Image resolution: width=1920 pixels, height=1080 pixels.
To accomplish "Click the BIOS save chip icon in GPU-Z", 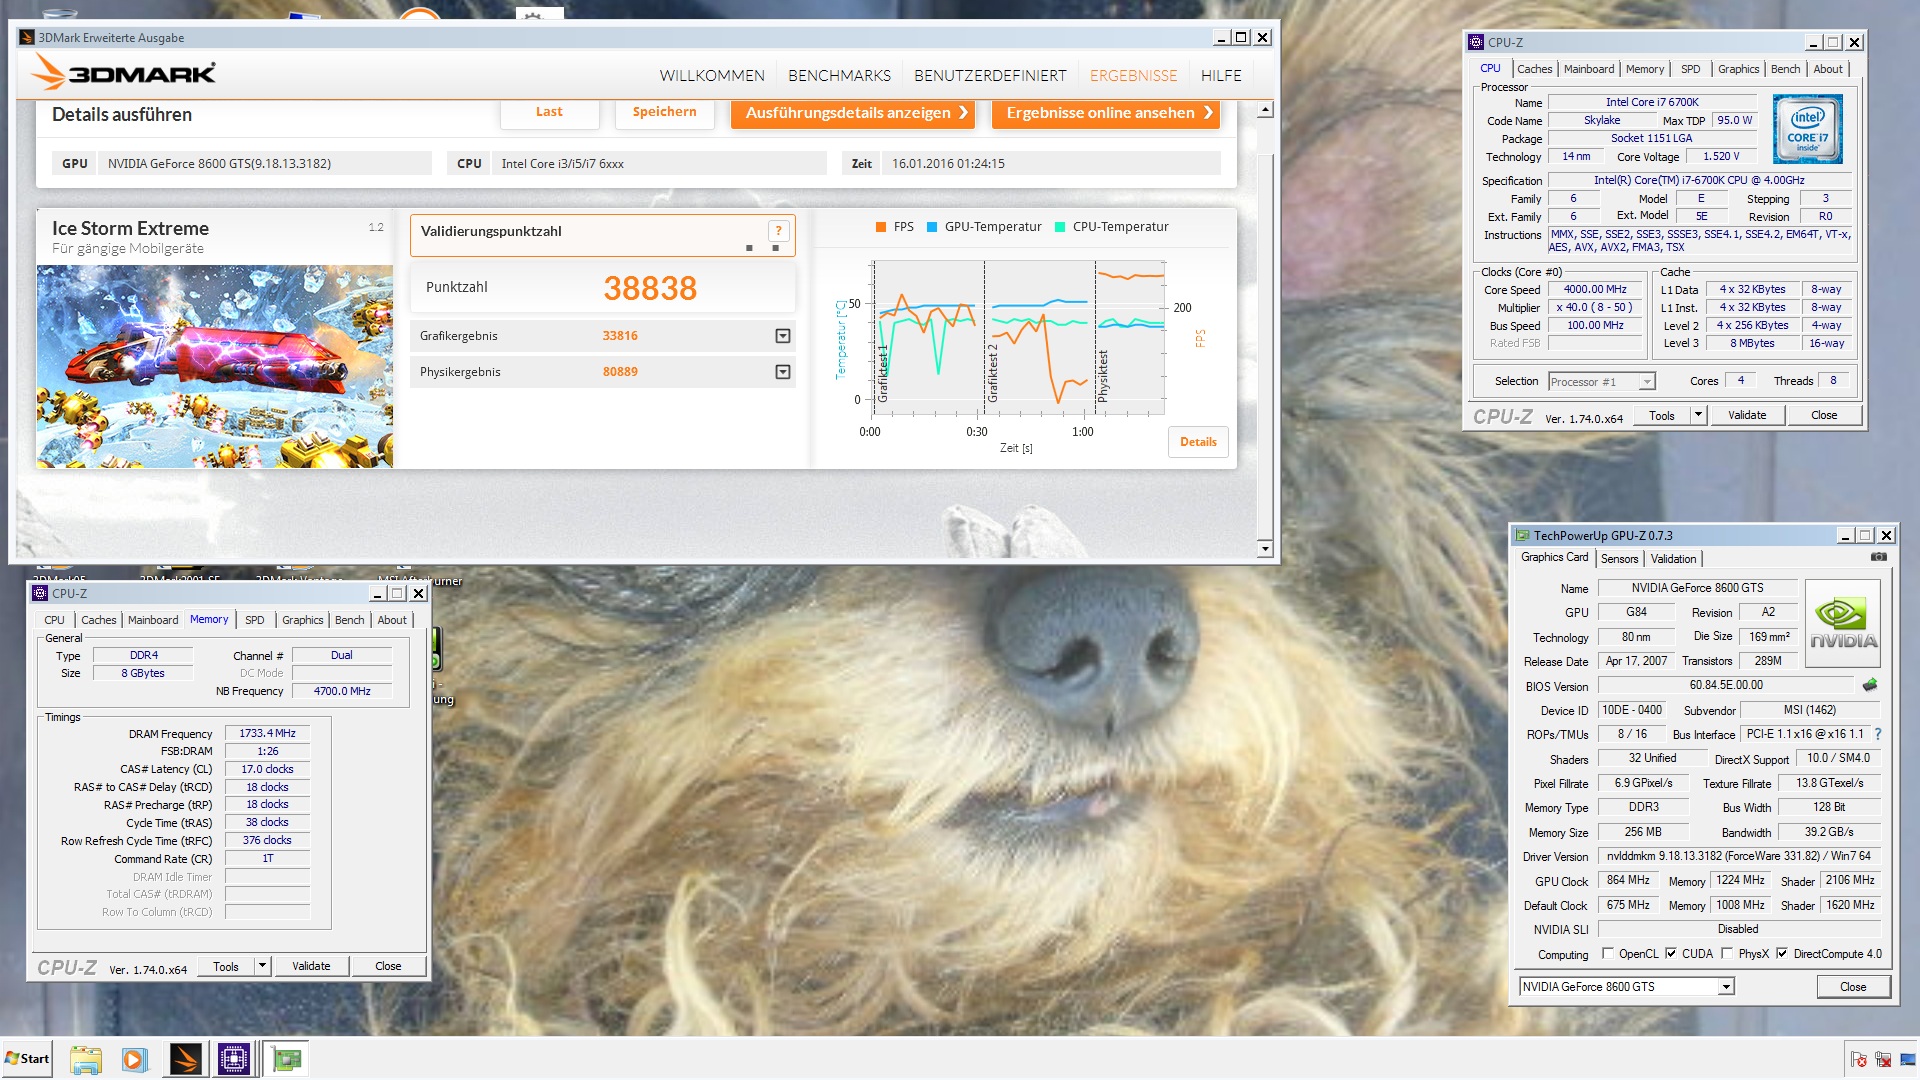I will point(1870,685).
